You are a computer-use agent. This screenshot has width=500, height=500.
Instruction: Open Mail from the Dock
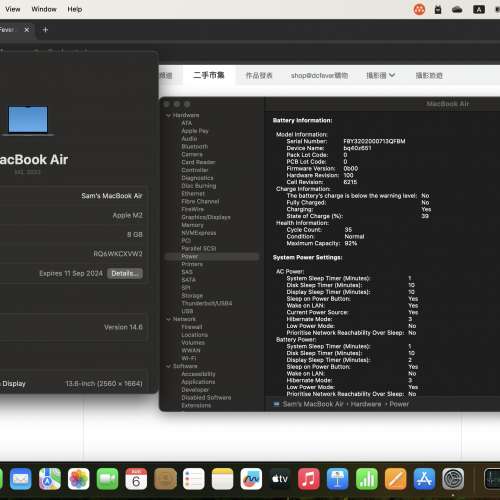(x=21, y=479)
